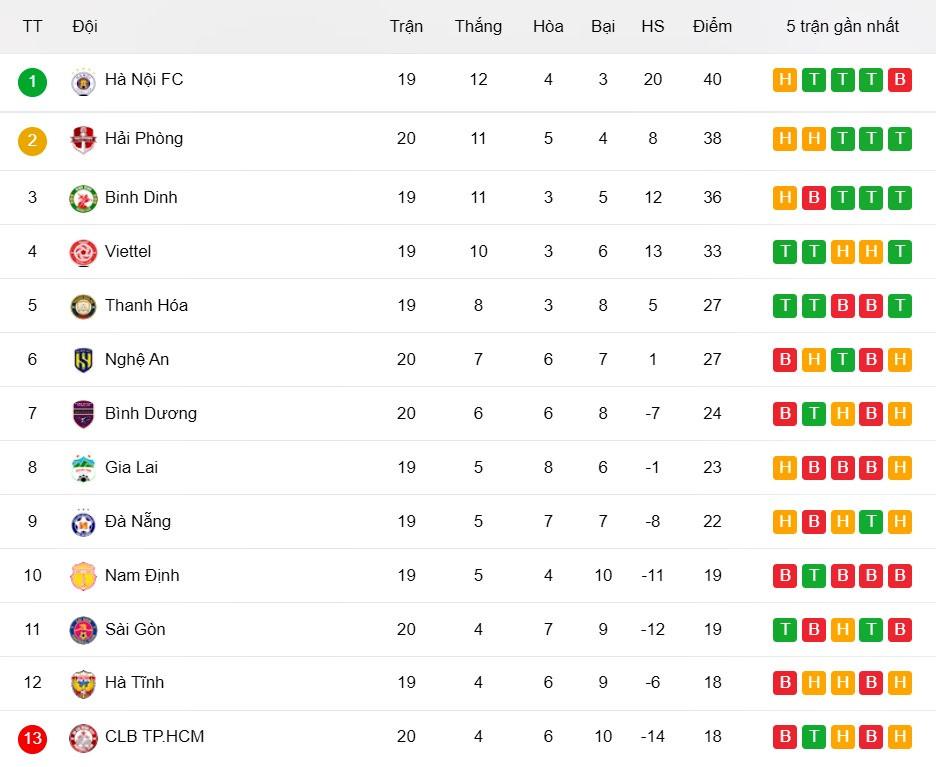Click the CLB TP.HCM club logo
The width and height of the screenshot is (936, 767).
[x=83, y=738]
